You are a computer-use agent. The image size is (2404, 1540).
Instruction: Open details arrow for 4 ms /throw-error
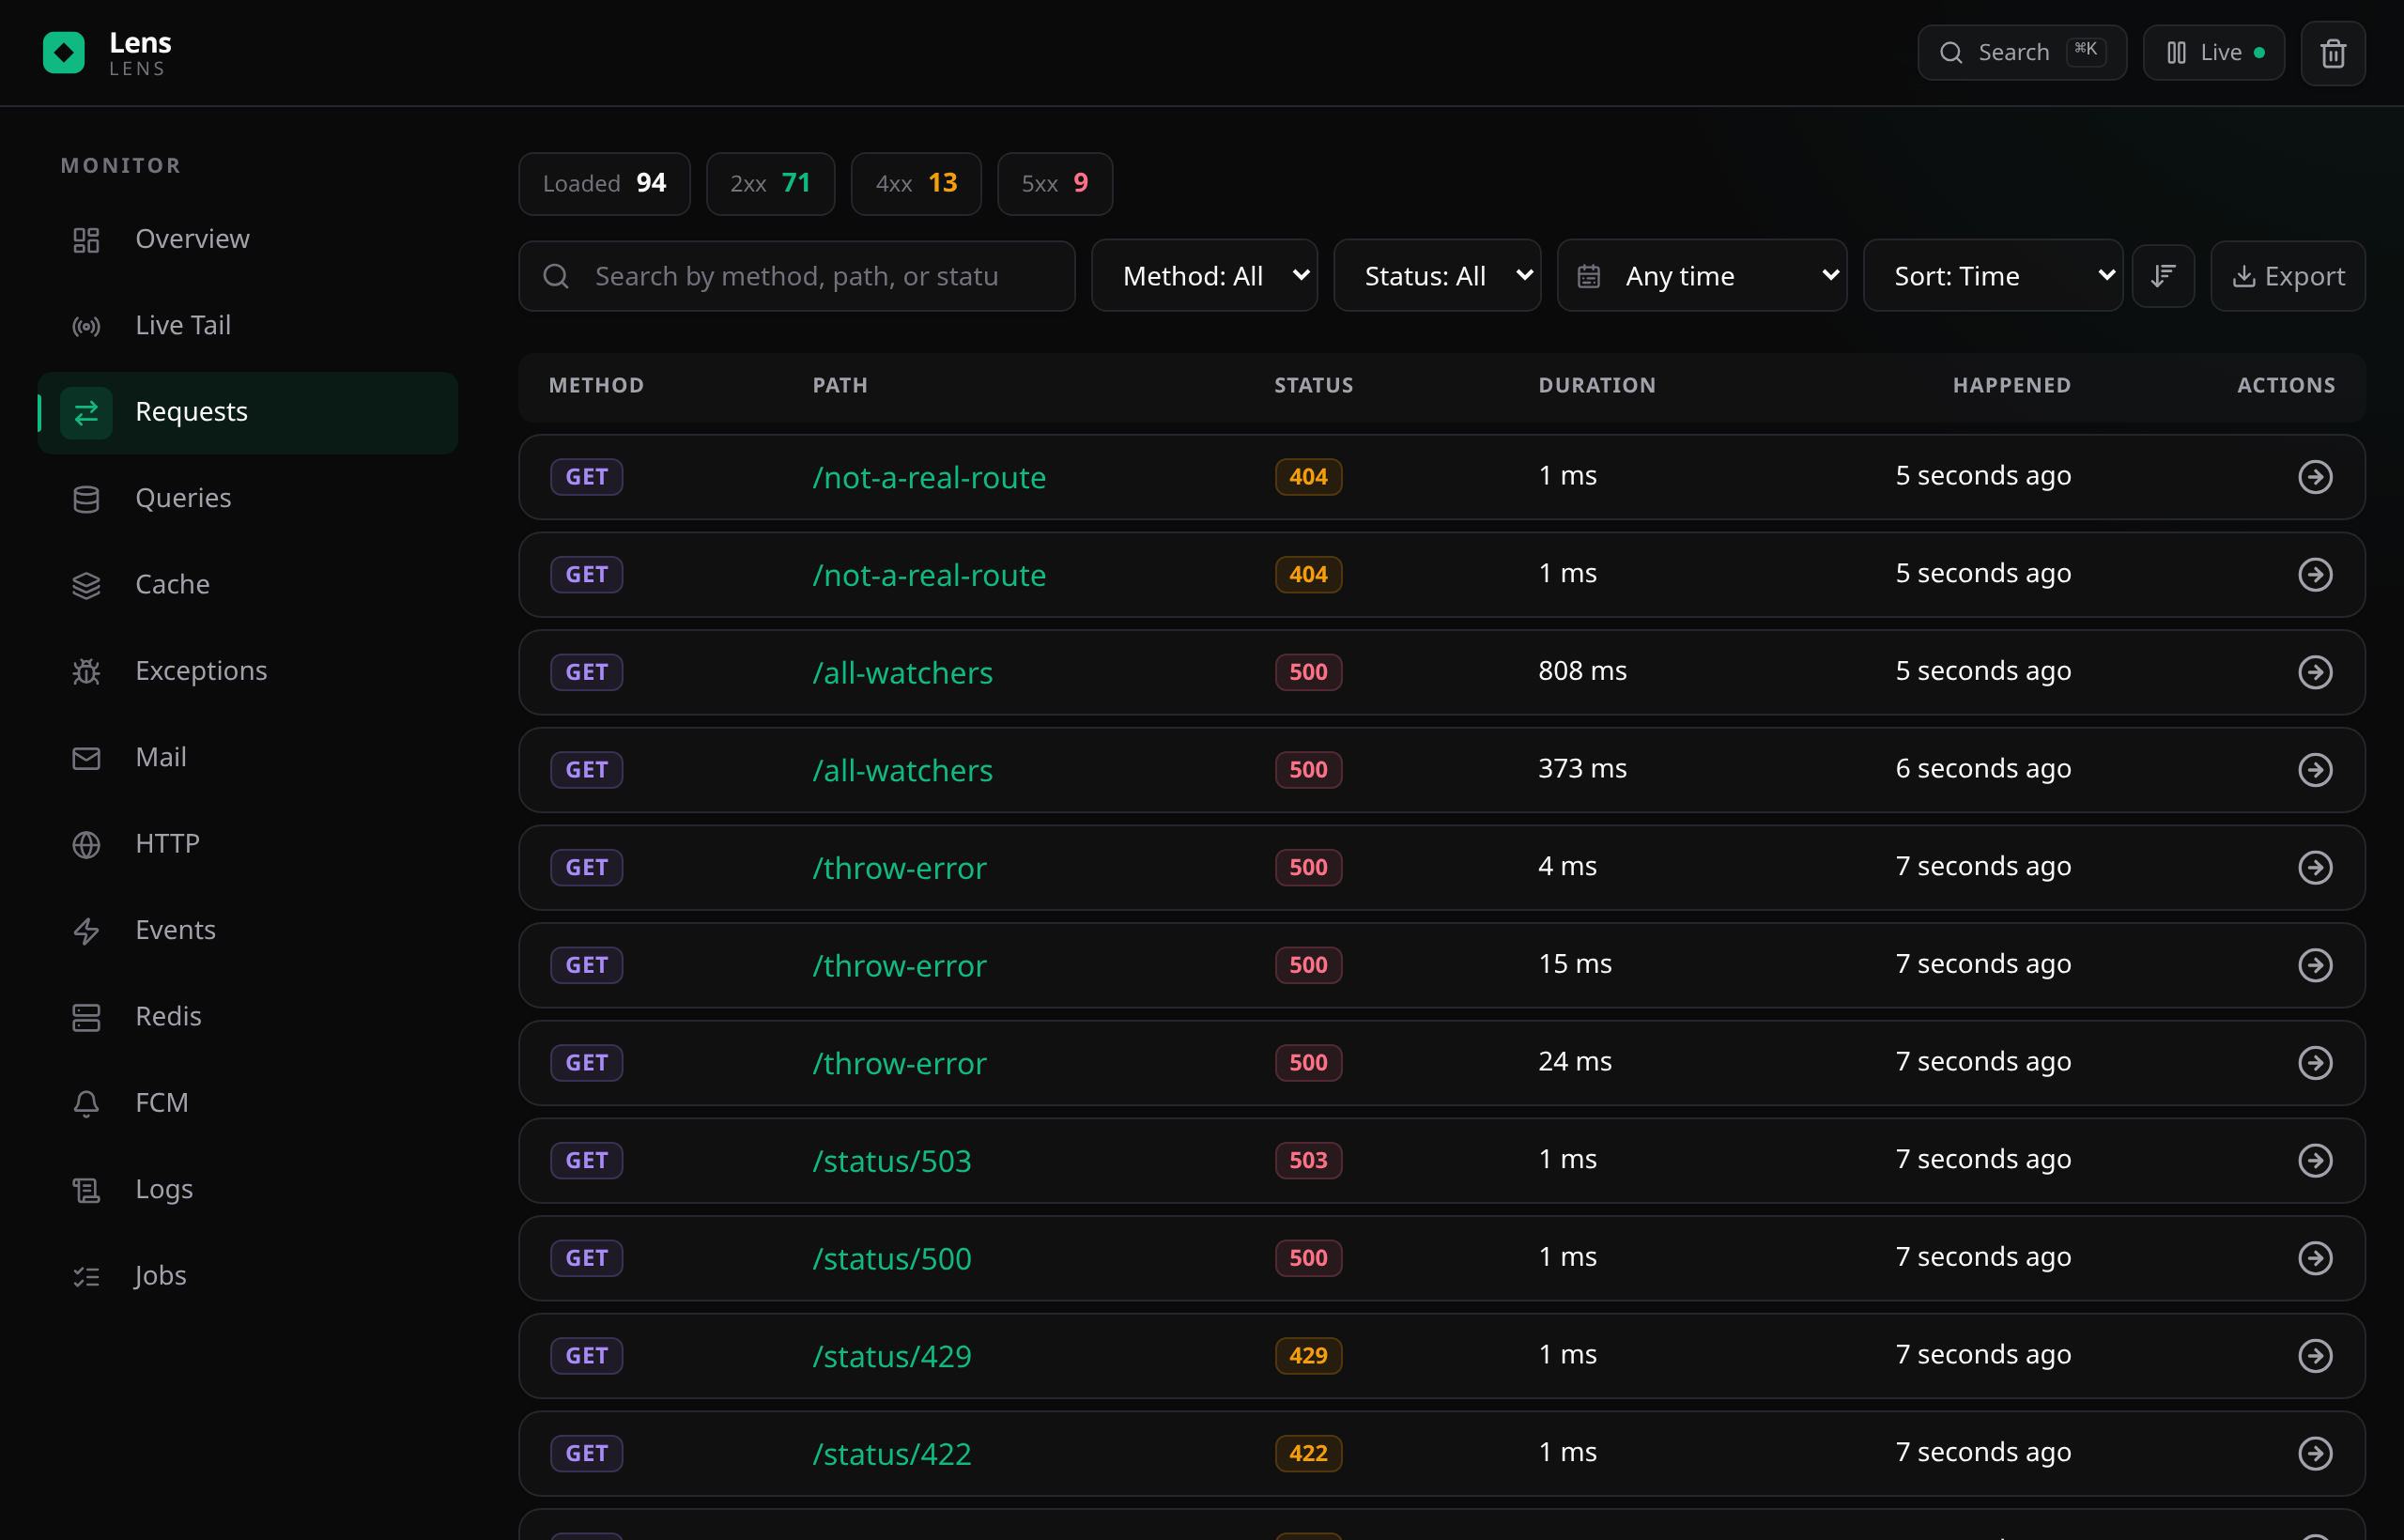coord(2315,868)
